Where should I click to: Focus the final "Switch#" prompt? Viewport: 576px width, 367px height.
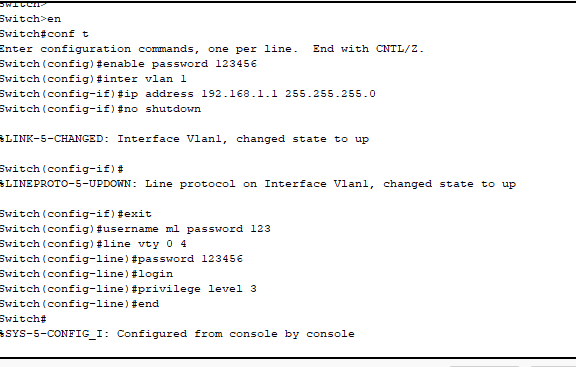[23, 319]
